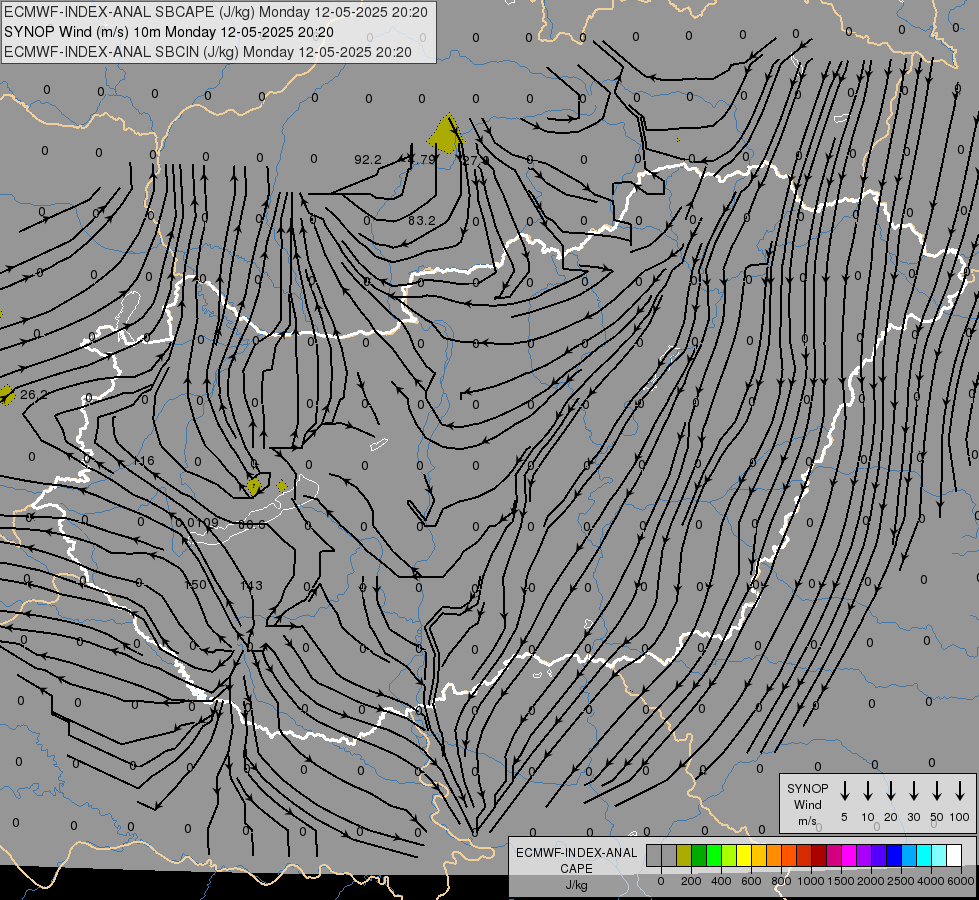Click the ECMWF-INDEX-ANAL CAPE legend title
Image resolution: width=979 pixels, height=900 pixels.
(x=576, y=860)
